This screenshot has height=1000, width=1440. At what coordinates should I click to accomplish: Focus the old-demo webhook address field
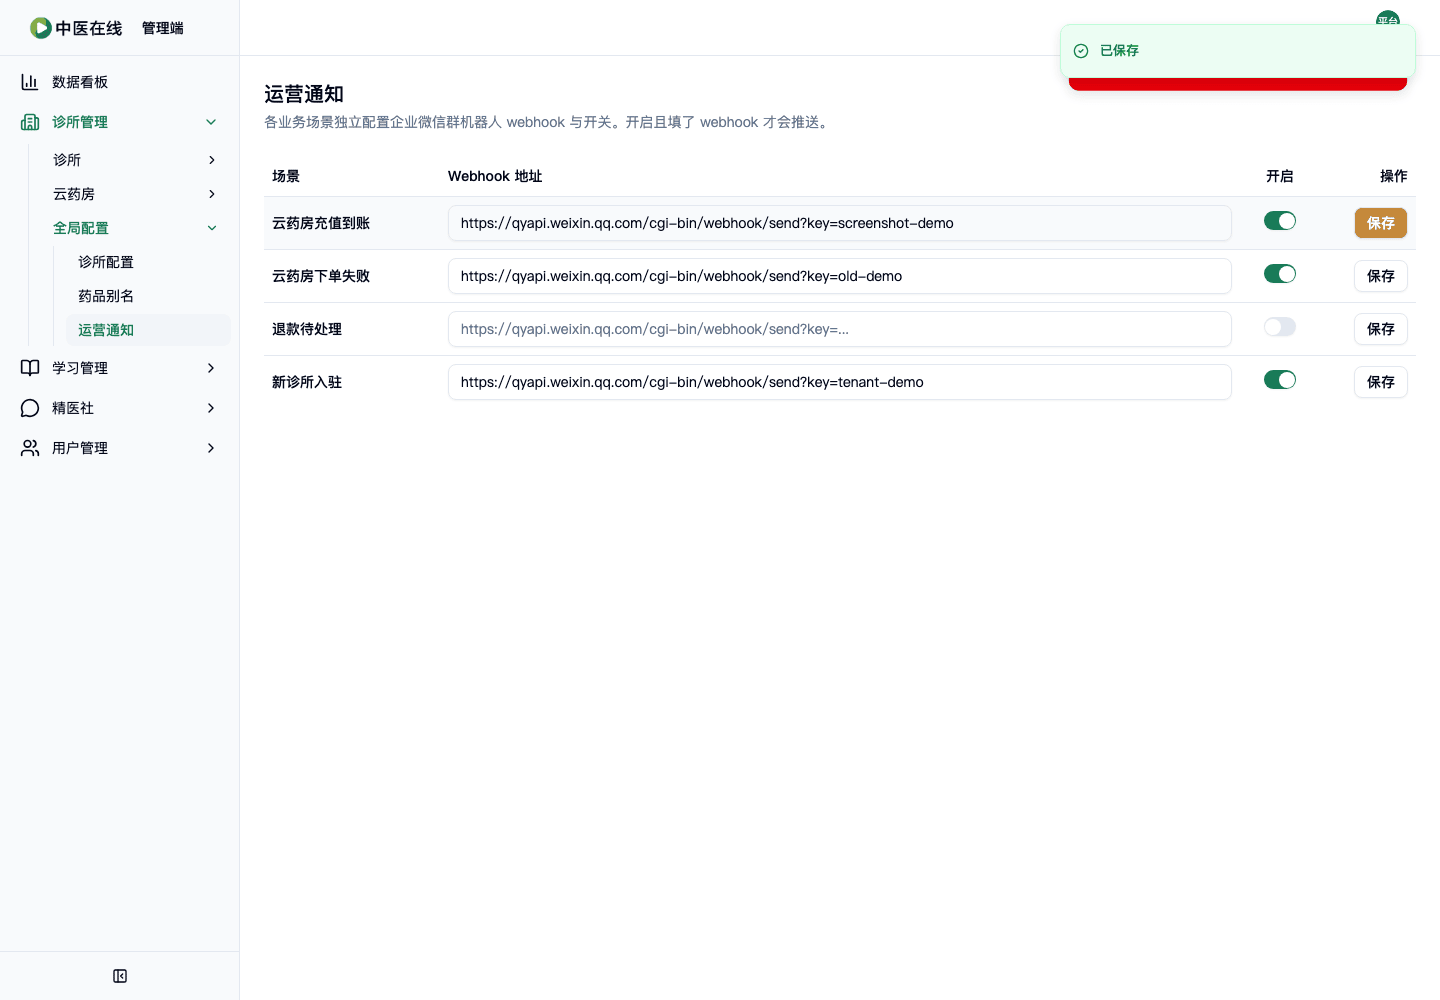(x=840, y=276)
